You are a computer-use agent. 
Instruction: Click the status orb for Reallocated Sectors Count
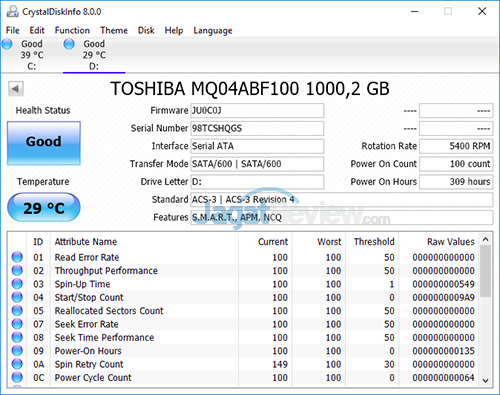17,310
